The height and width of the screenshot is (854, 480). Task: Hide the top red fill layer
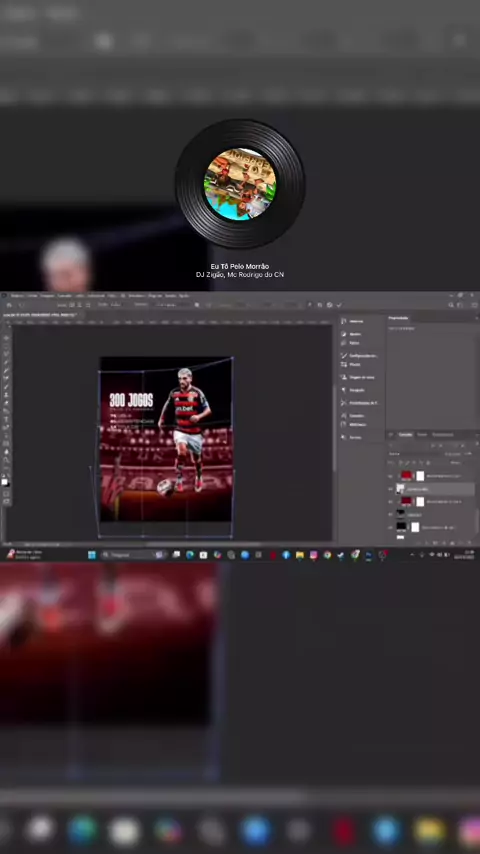pos(390,476)
